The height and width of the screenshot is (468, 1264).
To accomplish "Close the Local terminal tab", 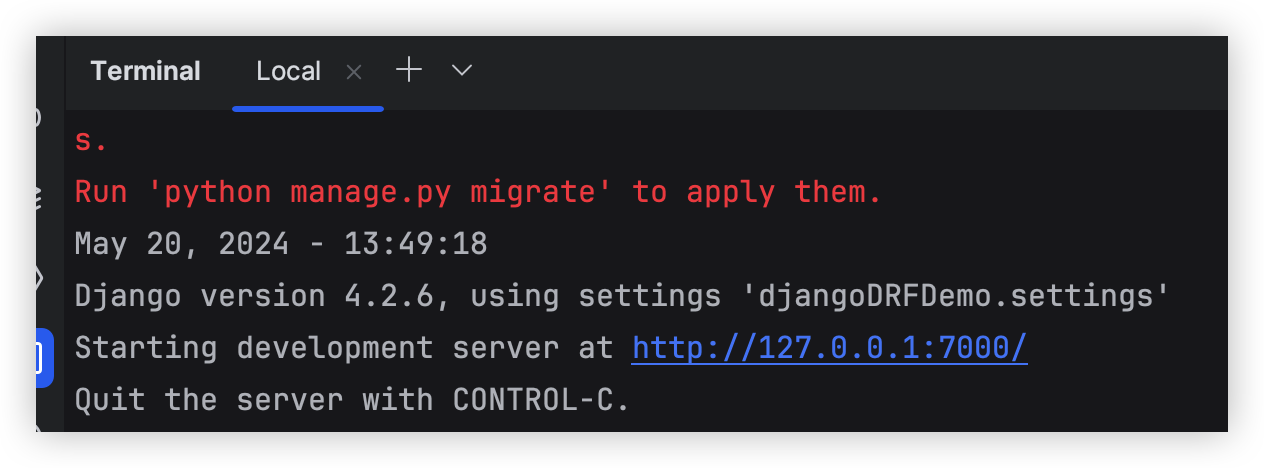I will [x=354, y=71].
